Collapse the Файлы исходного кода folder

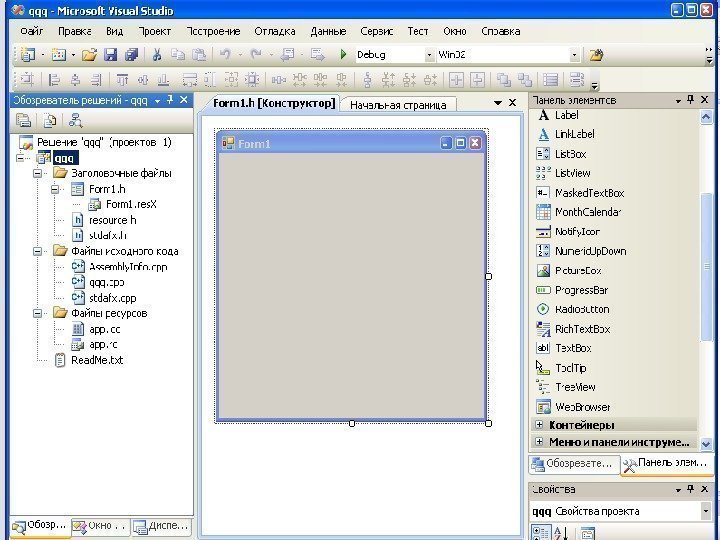click(x=38, y=251)
